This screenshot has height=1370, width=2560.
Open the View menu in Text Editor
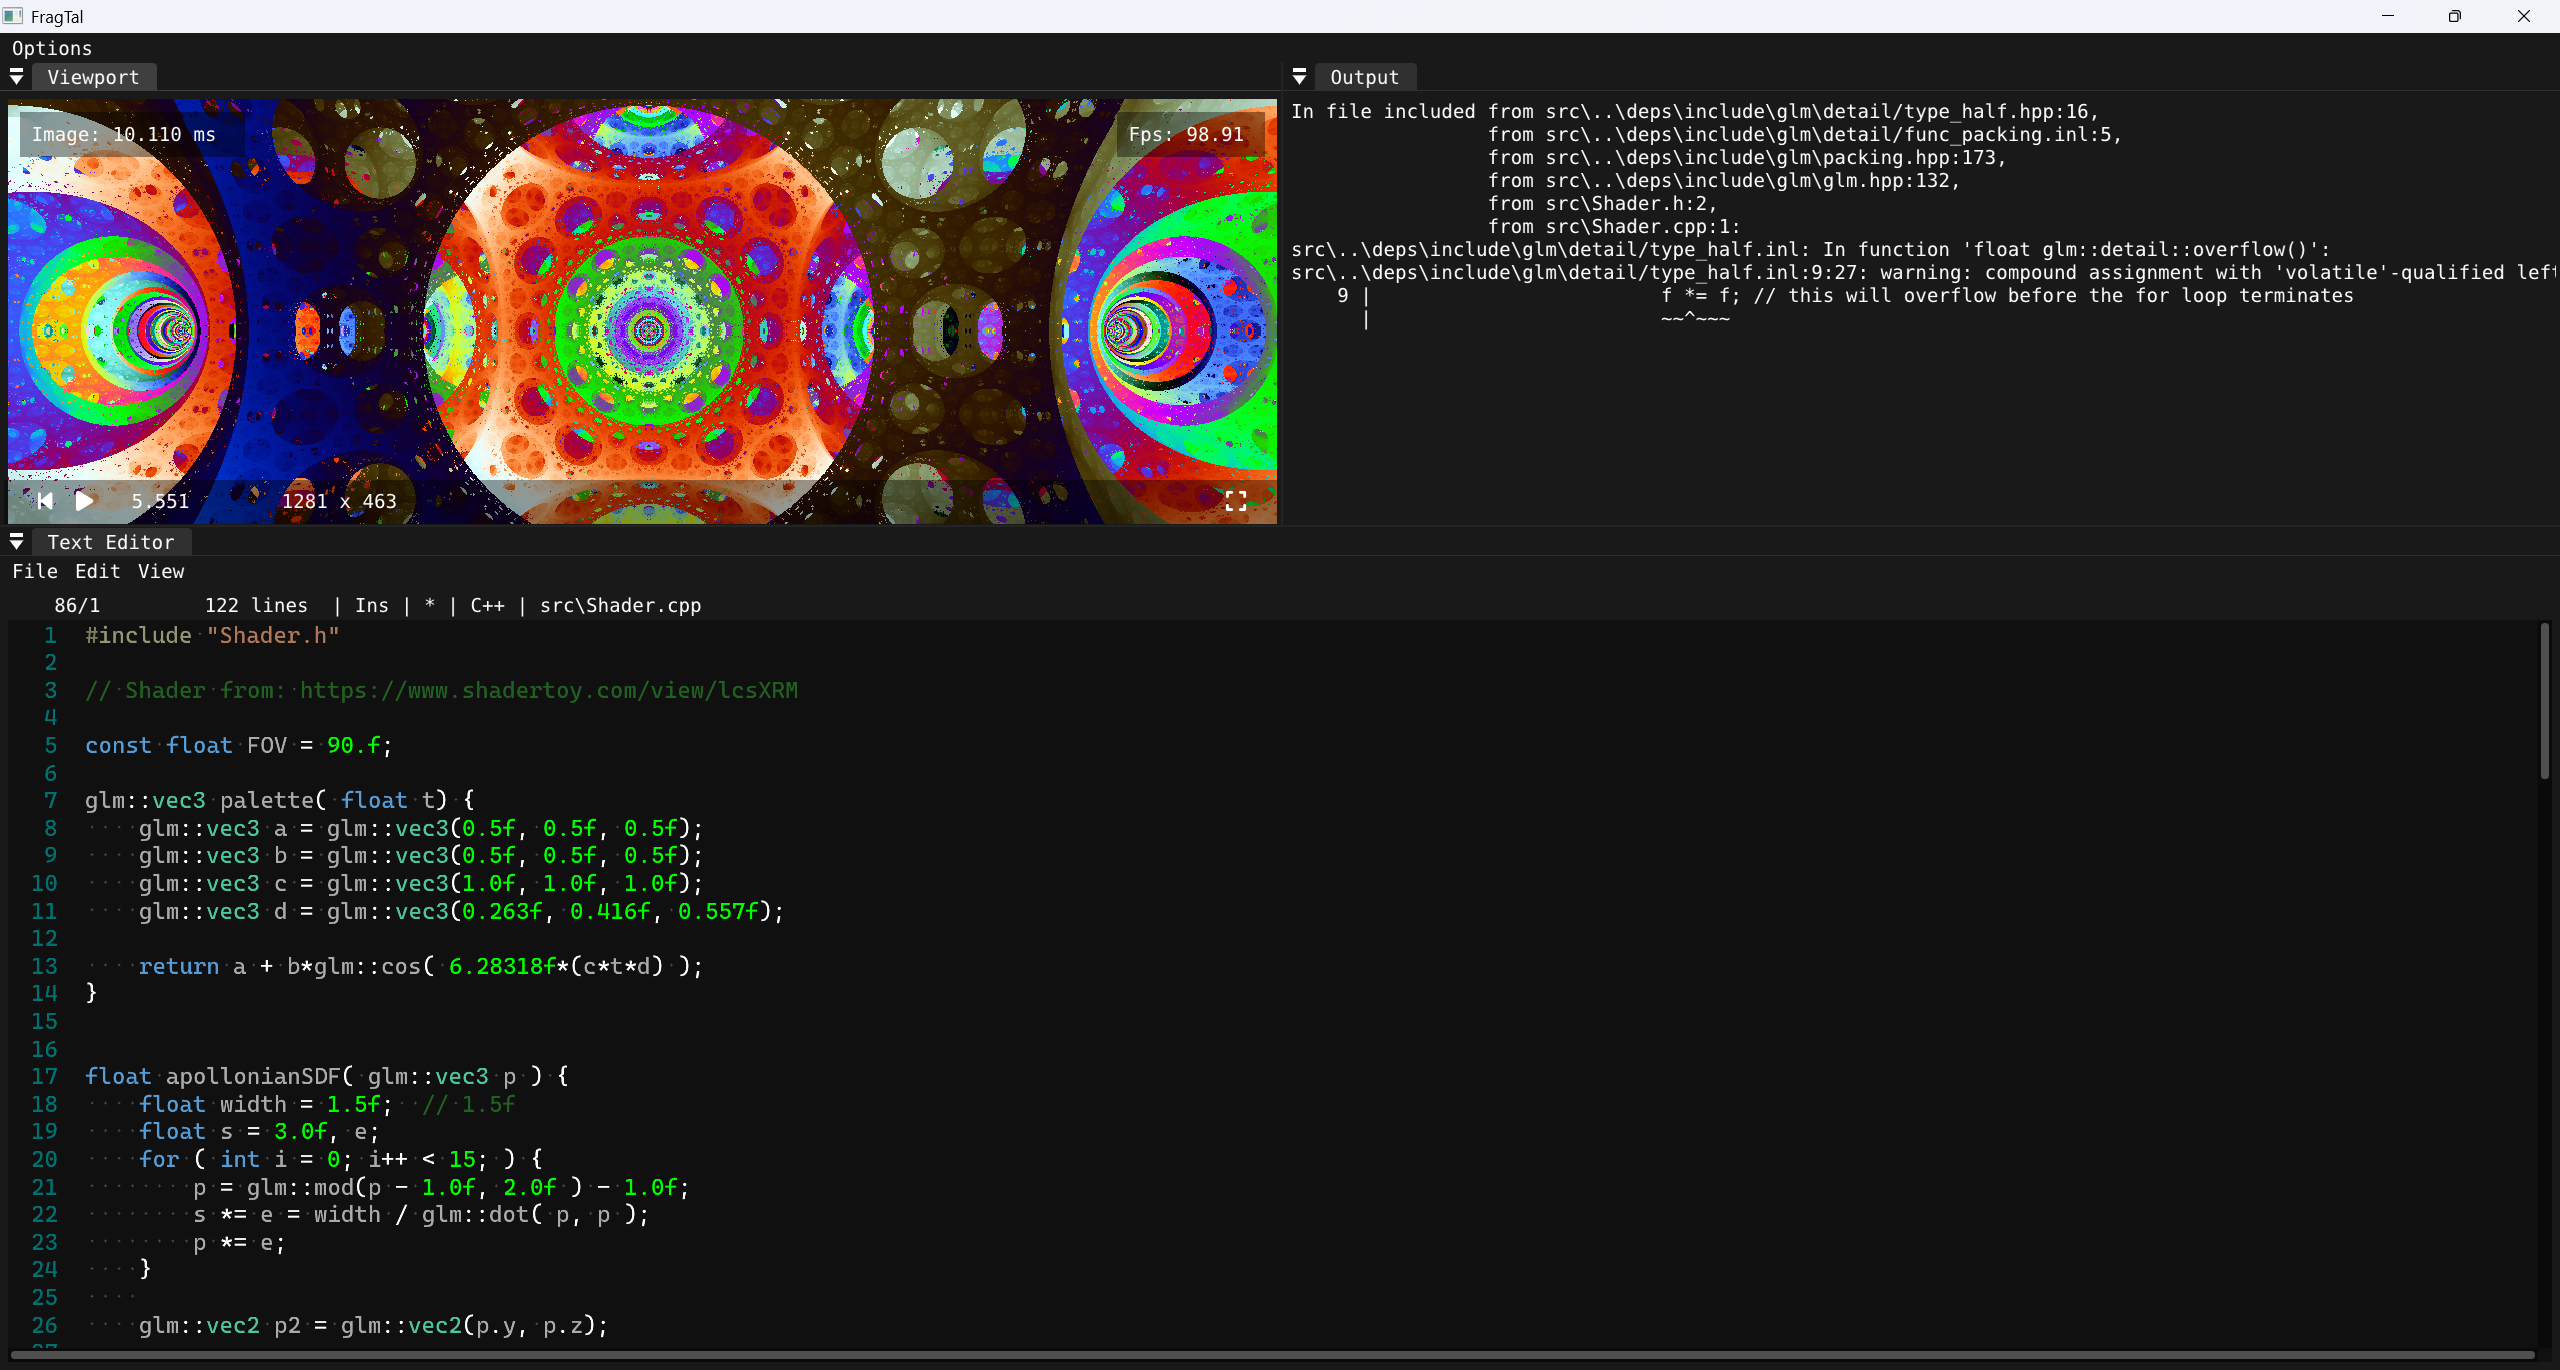pyautogui.click(x=161, y=571)
